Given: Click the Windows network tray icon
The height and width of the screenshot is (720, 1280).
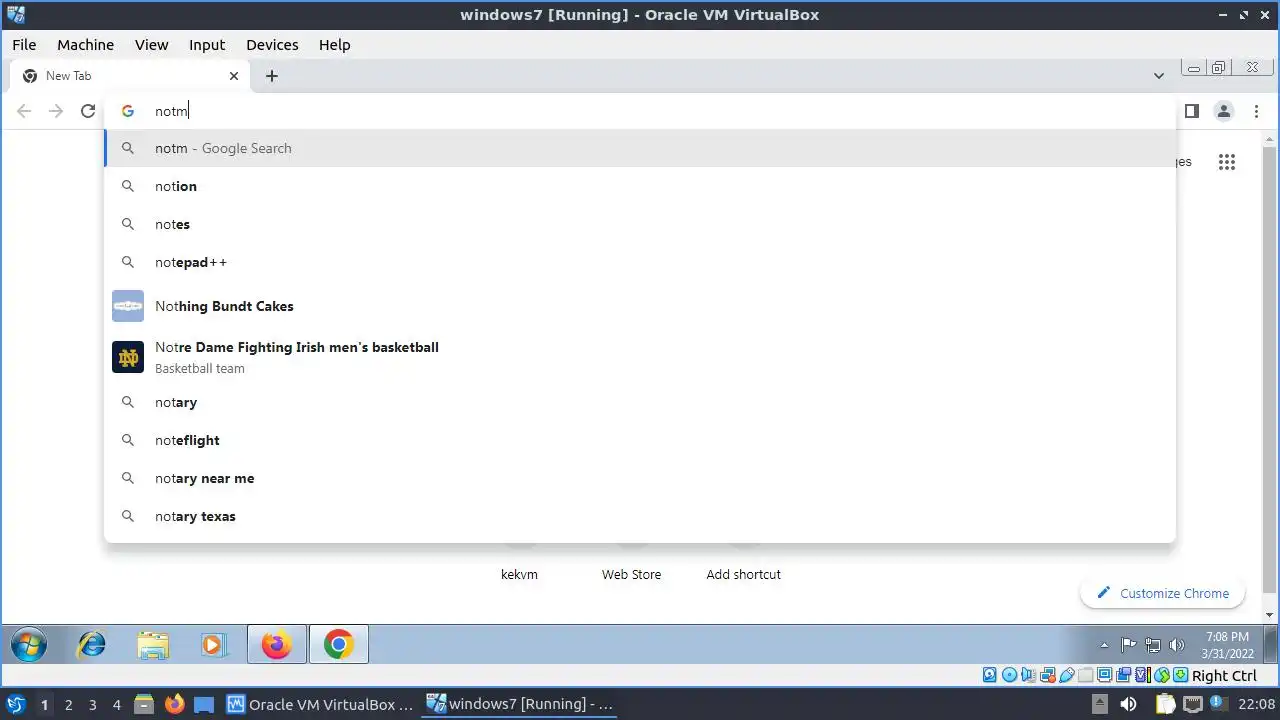Looking at the screenshot, I should 1153,645.
